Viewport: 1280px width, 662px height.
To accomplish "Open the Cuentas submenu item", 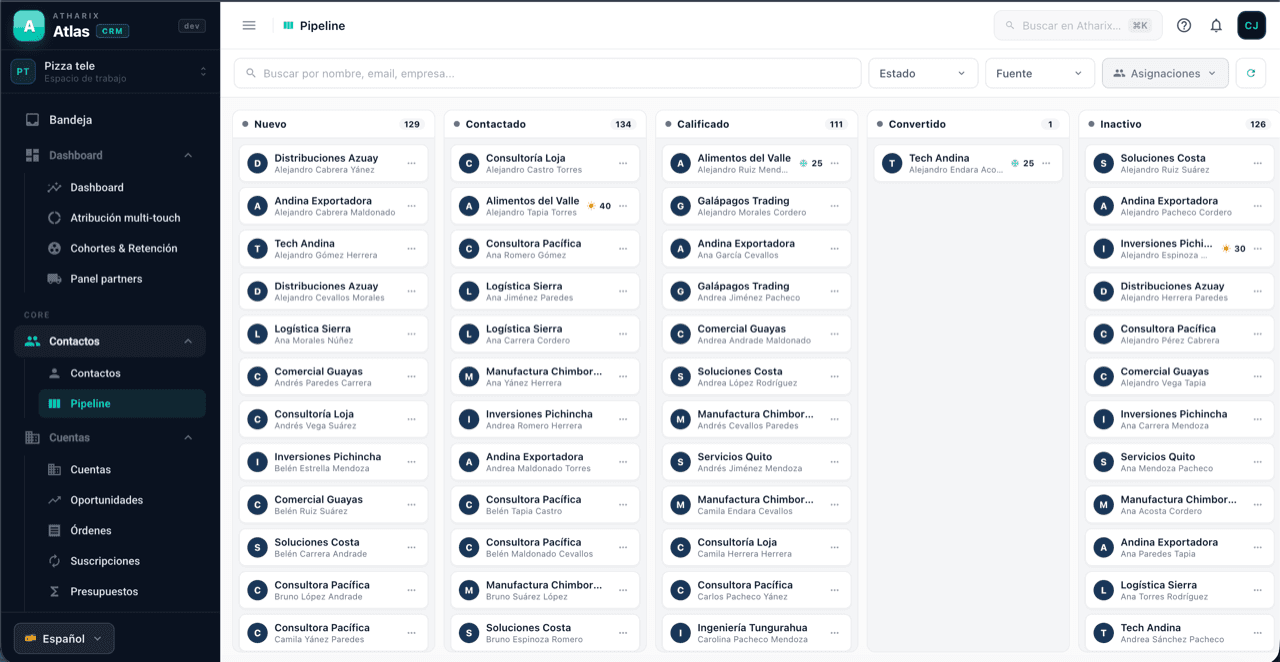I will coord(122,470).
